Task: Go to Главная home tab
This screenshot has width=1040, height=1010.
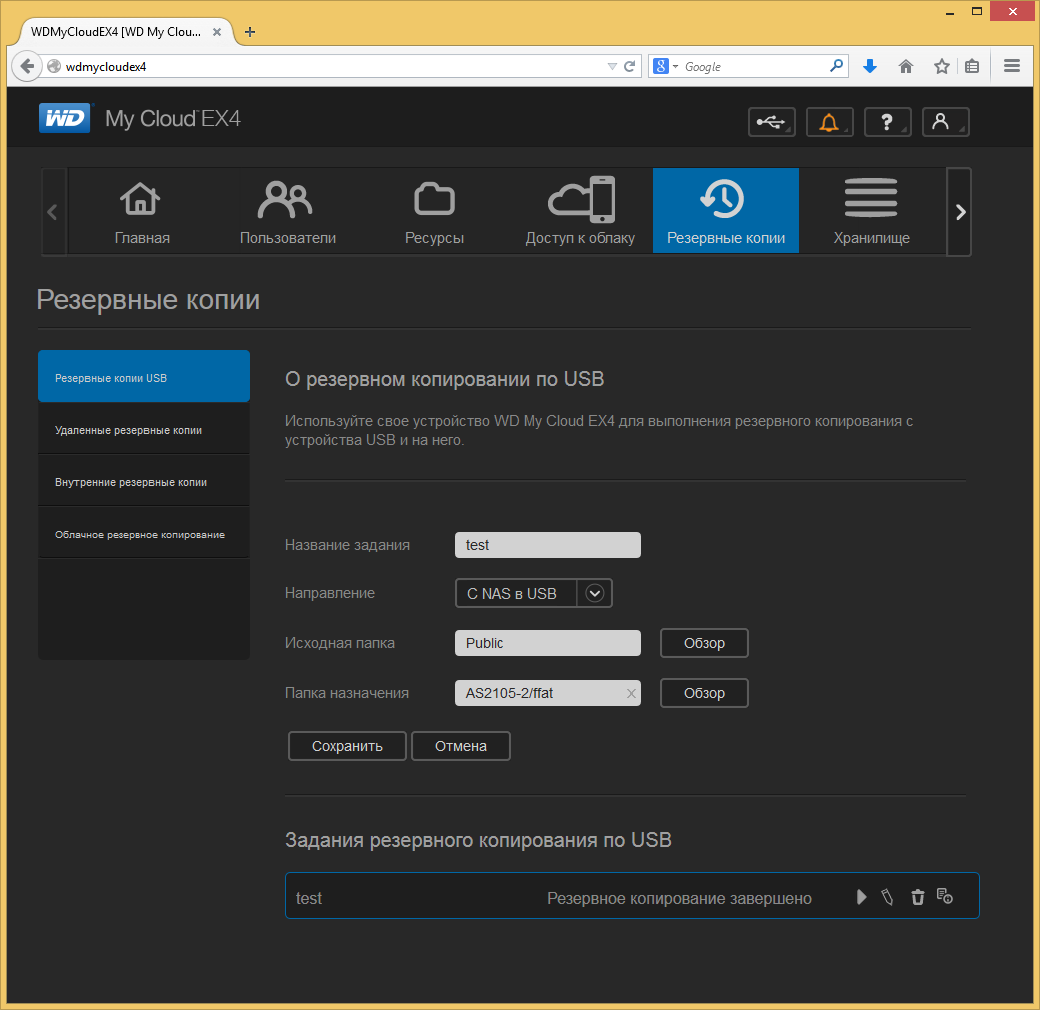Action: click(x=142, y=211)
